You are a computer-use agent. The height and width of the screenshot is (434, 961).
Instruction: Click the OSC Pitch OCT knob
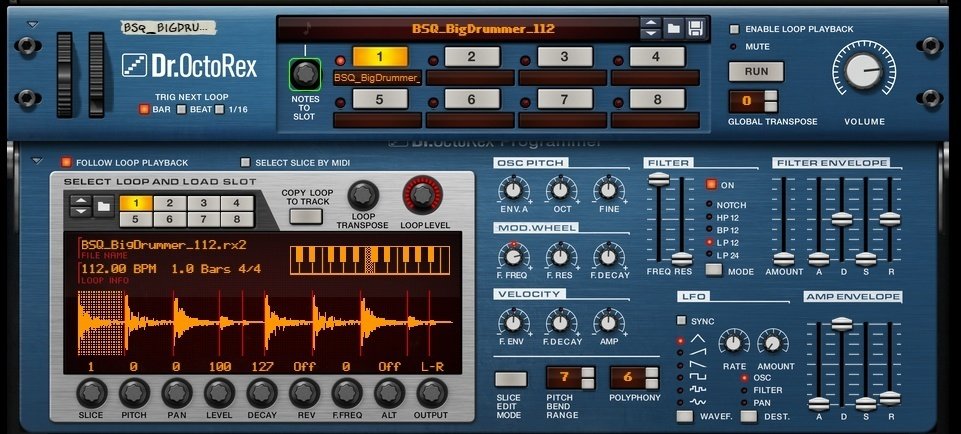pyautogui.click(x=560, y=190)
